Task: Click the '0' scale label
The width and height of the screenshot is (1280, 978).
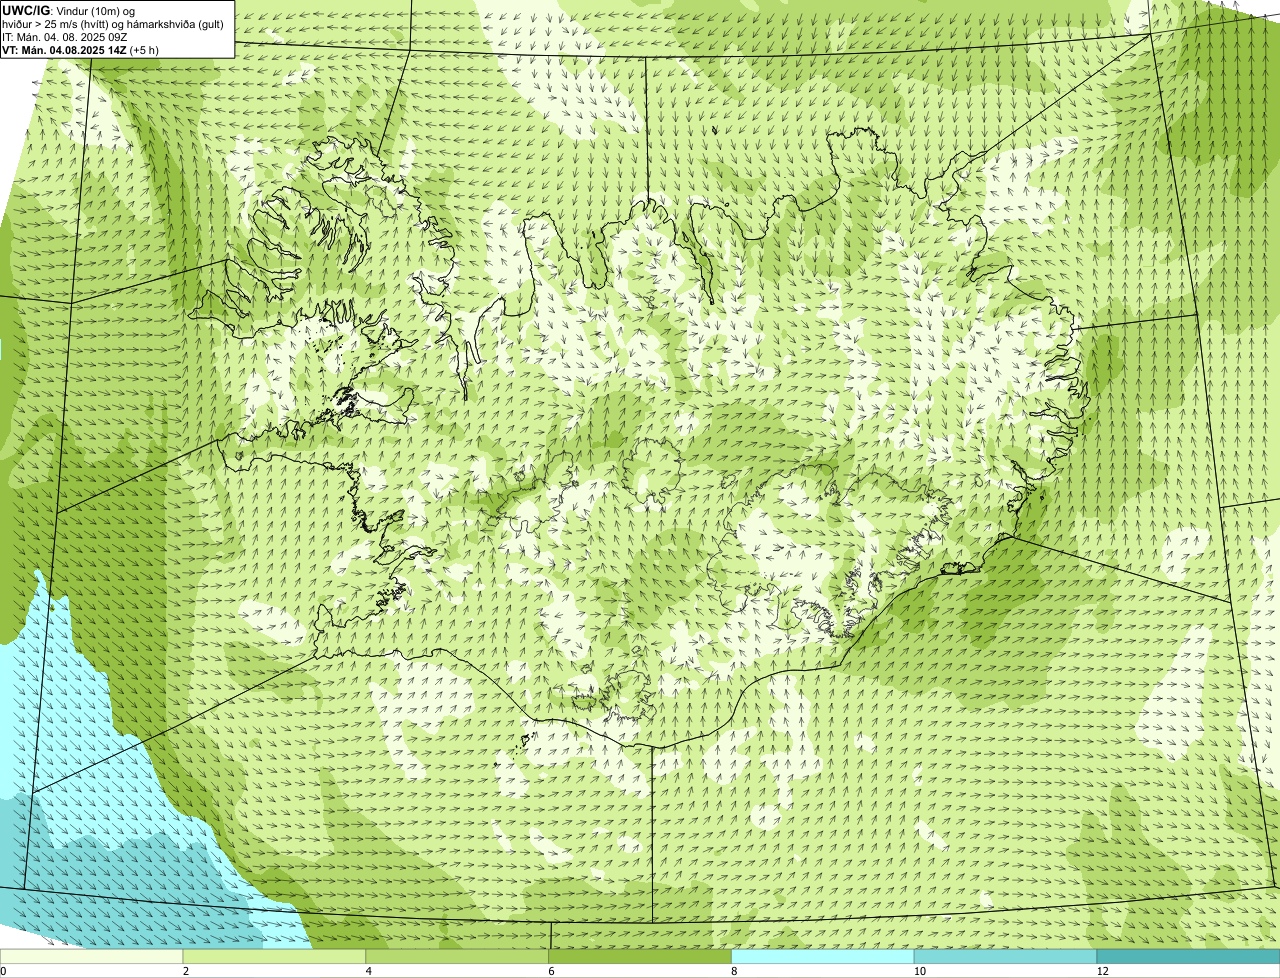Action: click(3, 971)
